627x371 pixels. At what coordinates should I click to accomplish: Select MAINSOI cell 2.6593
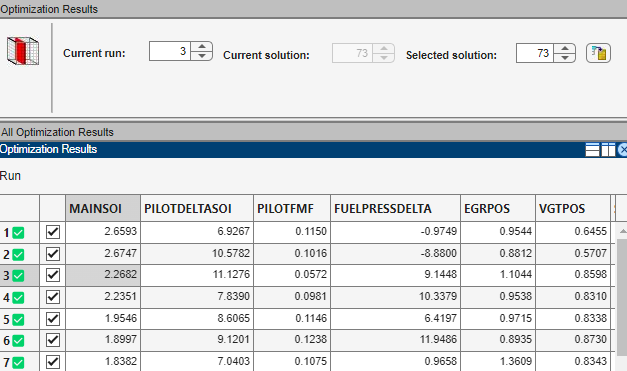pos(103,232)
